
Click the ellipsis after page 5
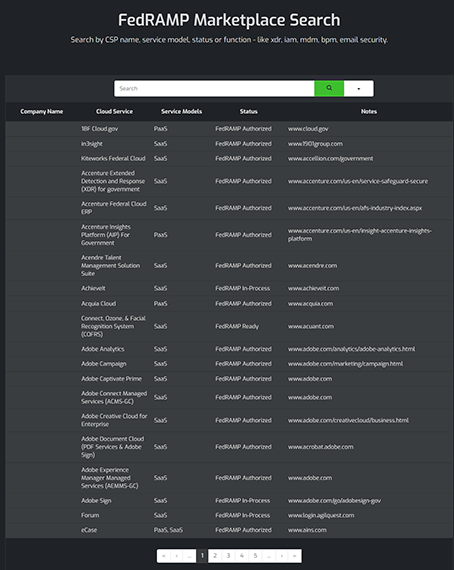click(269, 555)
